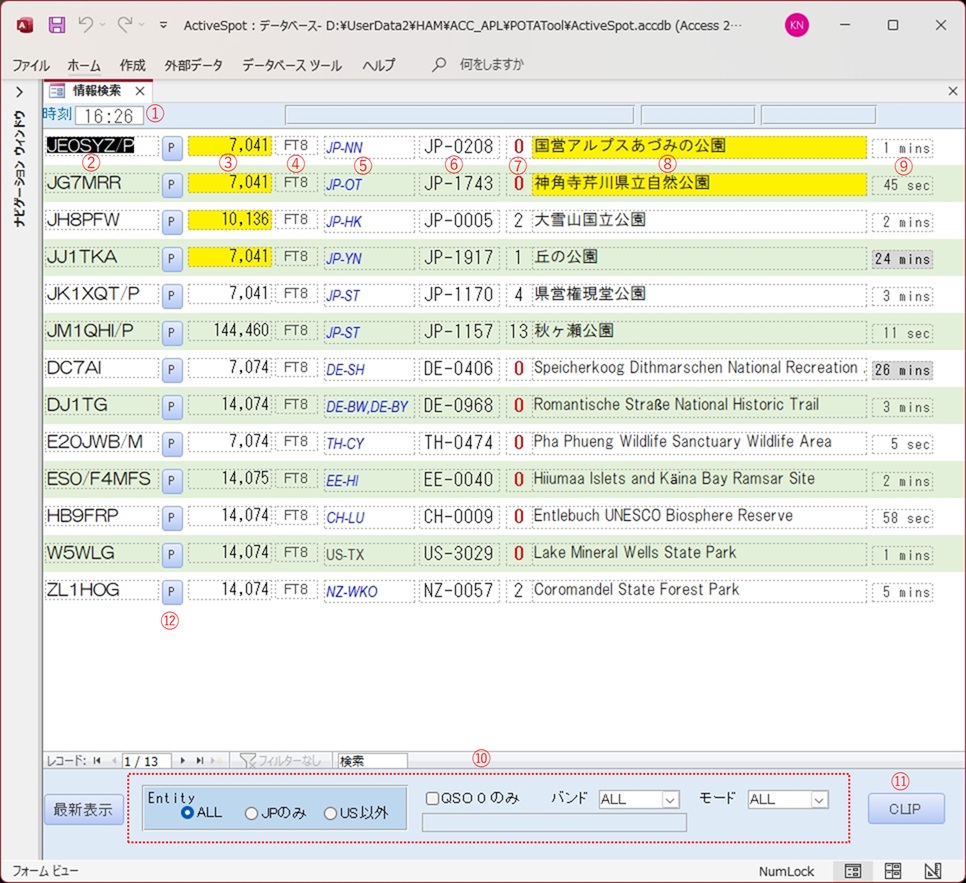The height and width of the screenshot is (883, 966).
Task: Click the P button beside DC7AI
Action: tap(172, 370)
